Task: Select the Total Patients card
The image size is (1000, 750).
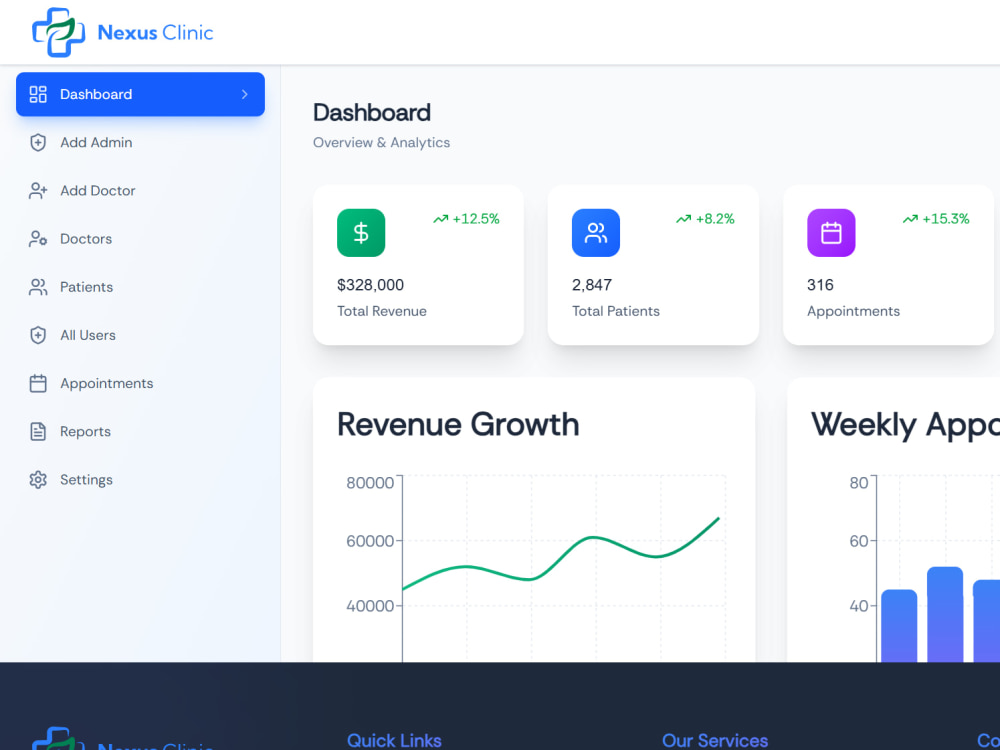Action: [653, 265]
